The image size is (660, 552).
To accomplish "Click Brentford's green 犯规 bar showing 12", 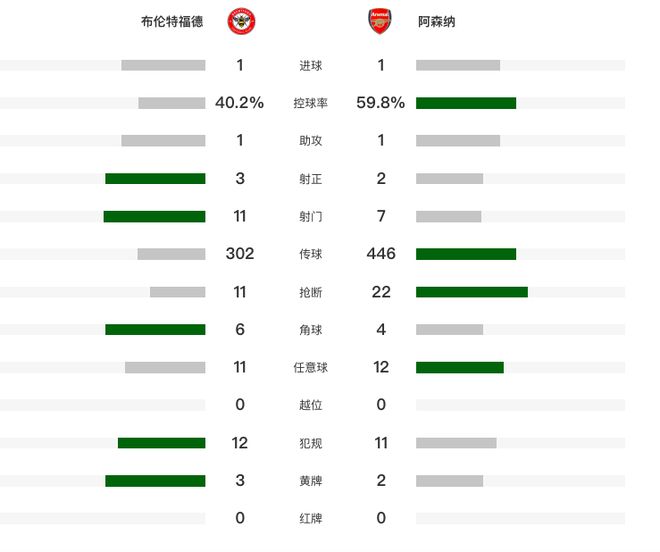I will pos(161,443).
